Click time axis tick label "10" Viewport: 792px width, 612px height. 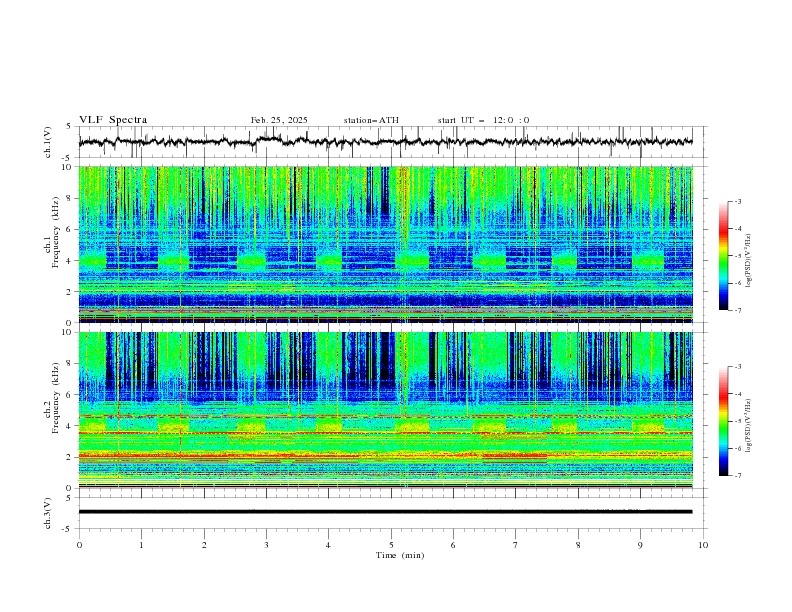pyautogui.click(x=703, y=545)
